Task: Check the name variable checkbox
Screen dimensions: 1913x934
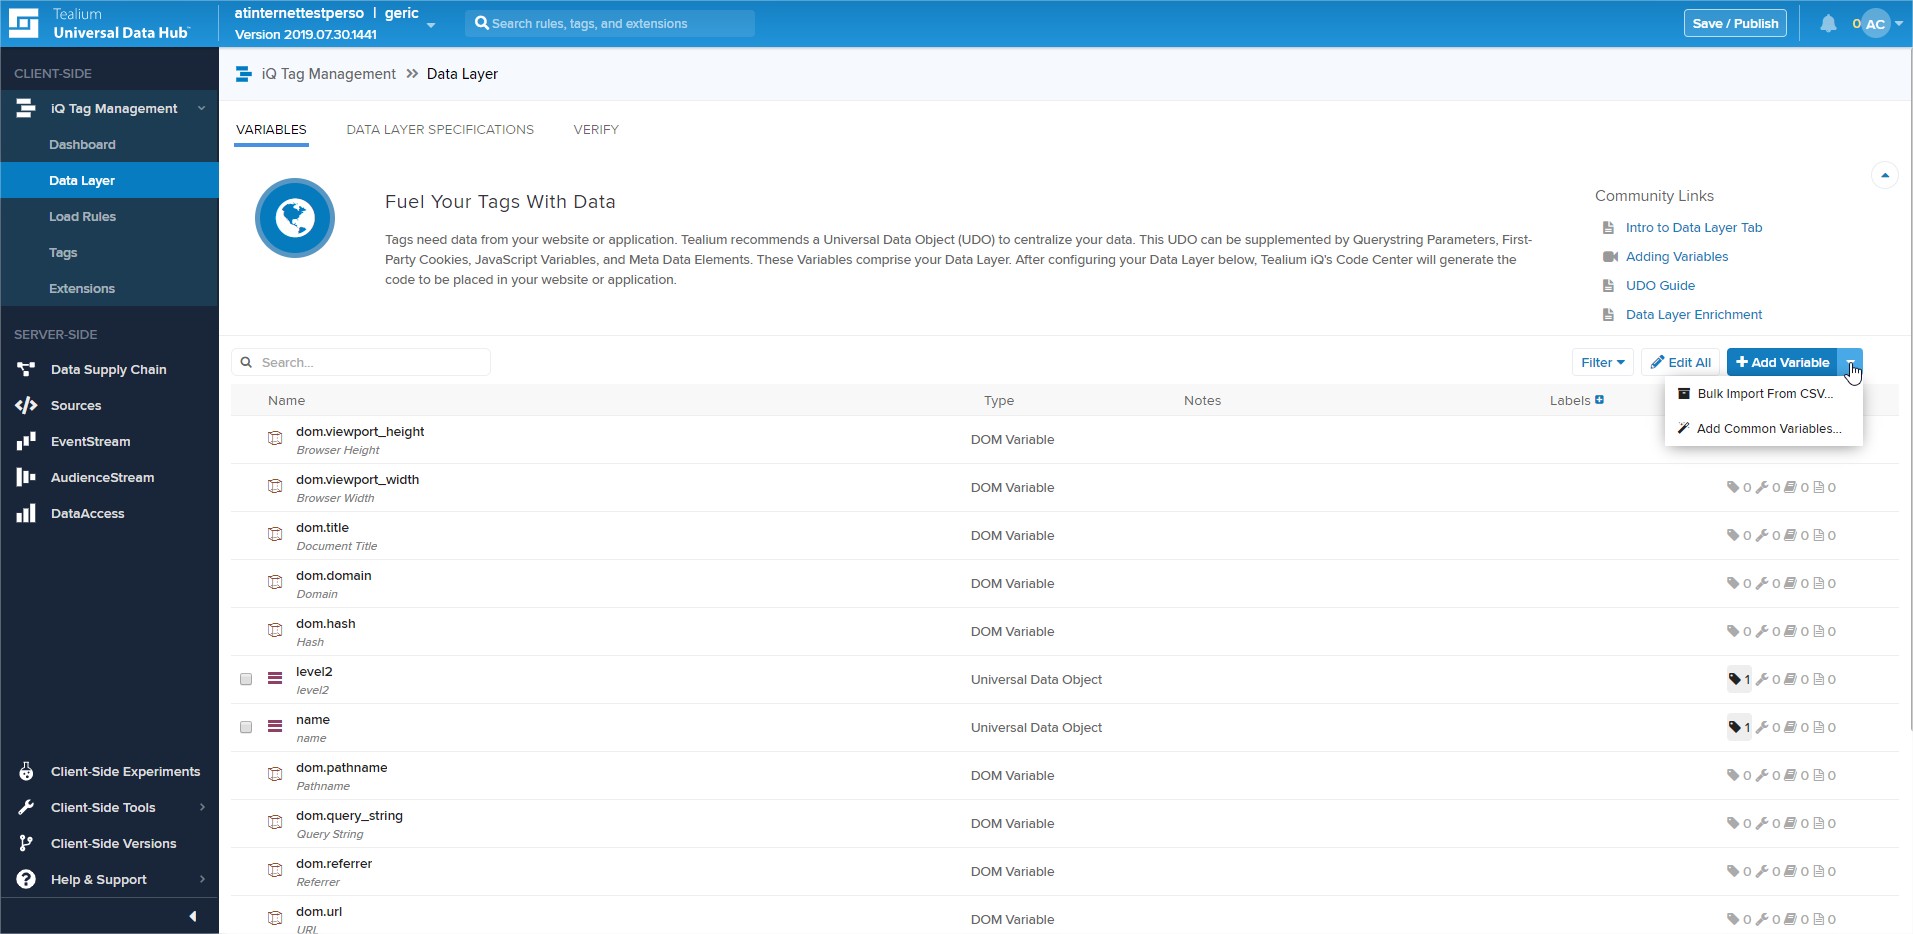Action: coord(246,727)
